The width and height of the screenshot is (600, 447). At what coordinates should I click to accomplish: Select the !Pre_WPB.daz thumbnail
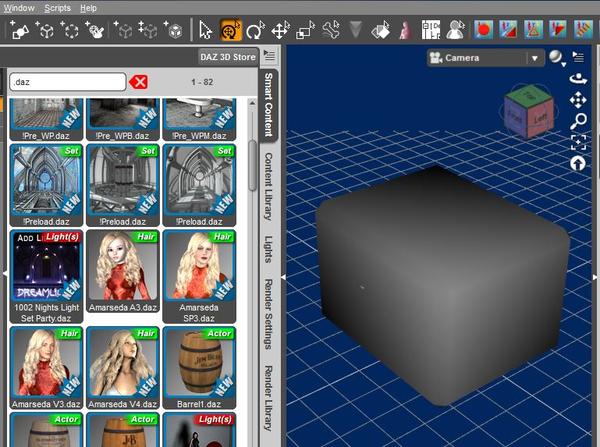(122, 120)
